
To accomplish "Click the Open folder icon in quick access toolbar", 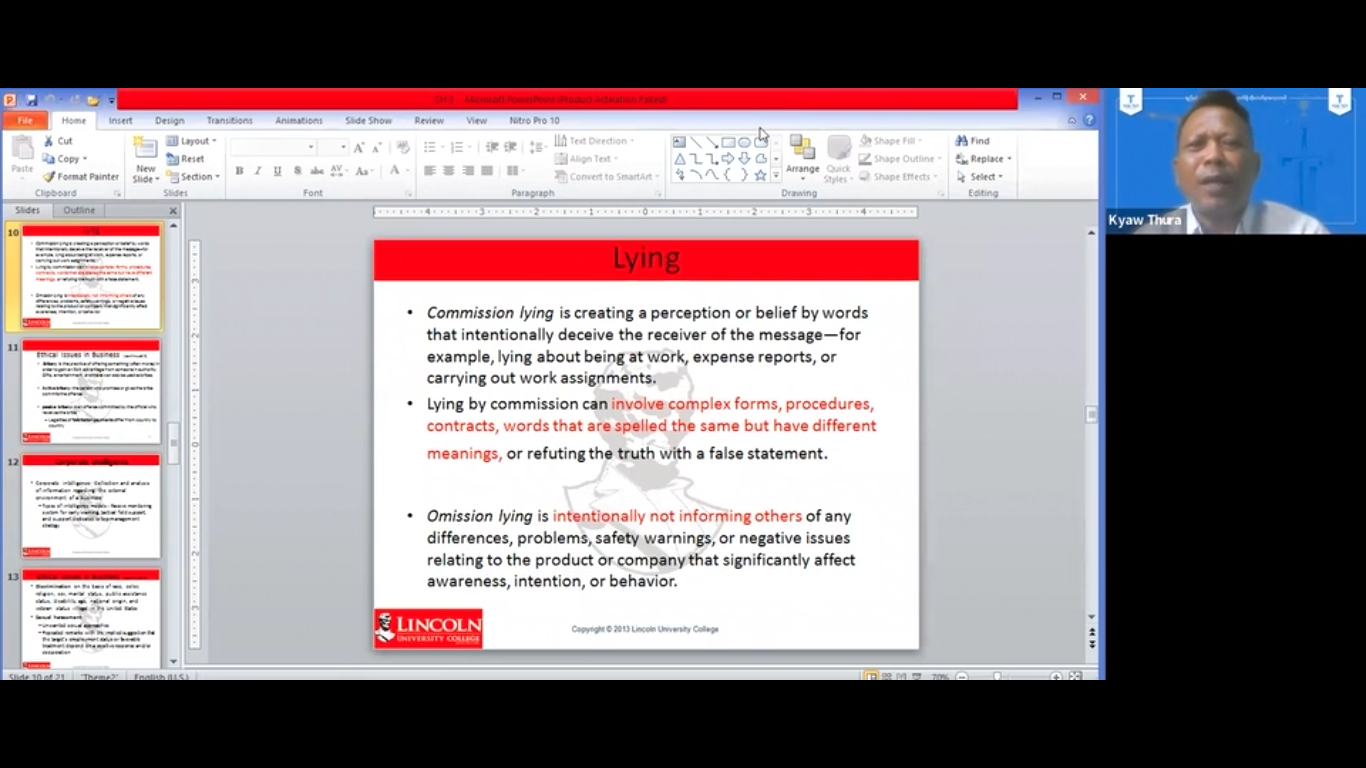I will pos(93,100).
